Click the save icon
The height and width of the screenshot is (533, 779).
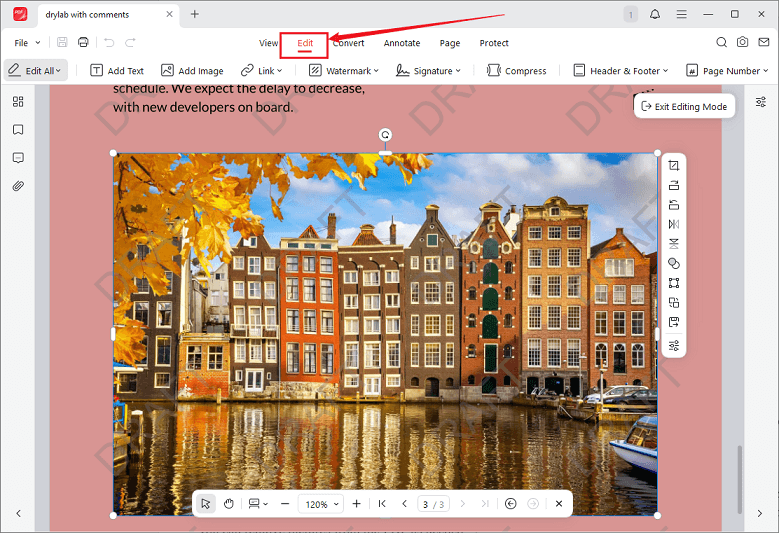pyautogui.click(x=62, y=42)
